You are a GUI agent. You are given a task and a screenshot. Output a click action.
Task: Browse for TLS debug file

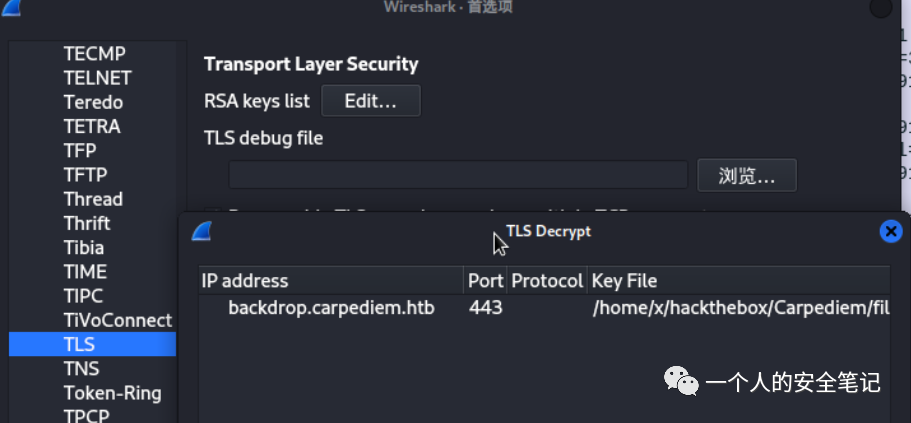pos(747,175)
